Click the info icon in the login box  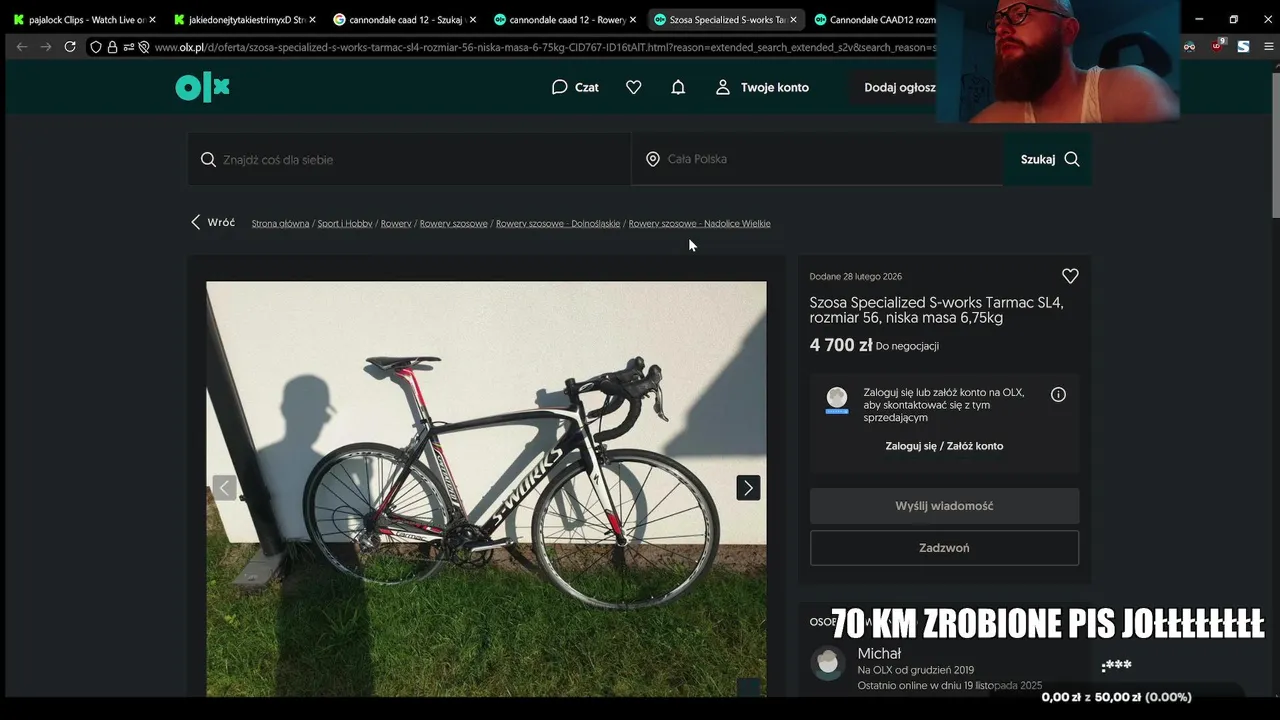pyautogui.click(x=1058, y=395)
